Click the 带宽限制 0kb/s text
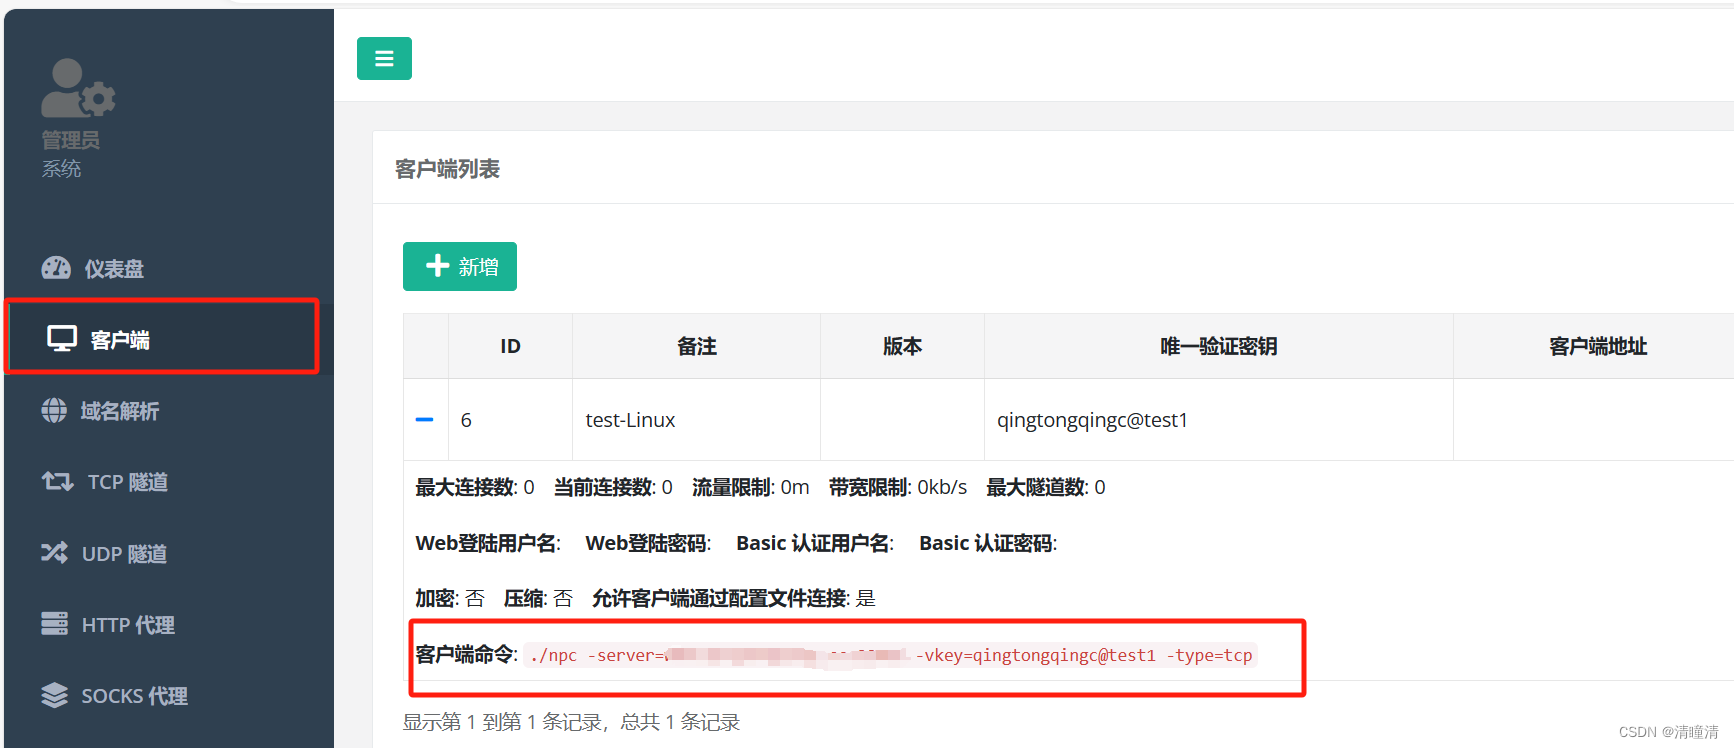The image size is (1734, 748). [897, 487]
